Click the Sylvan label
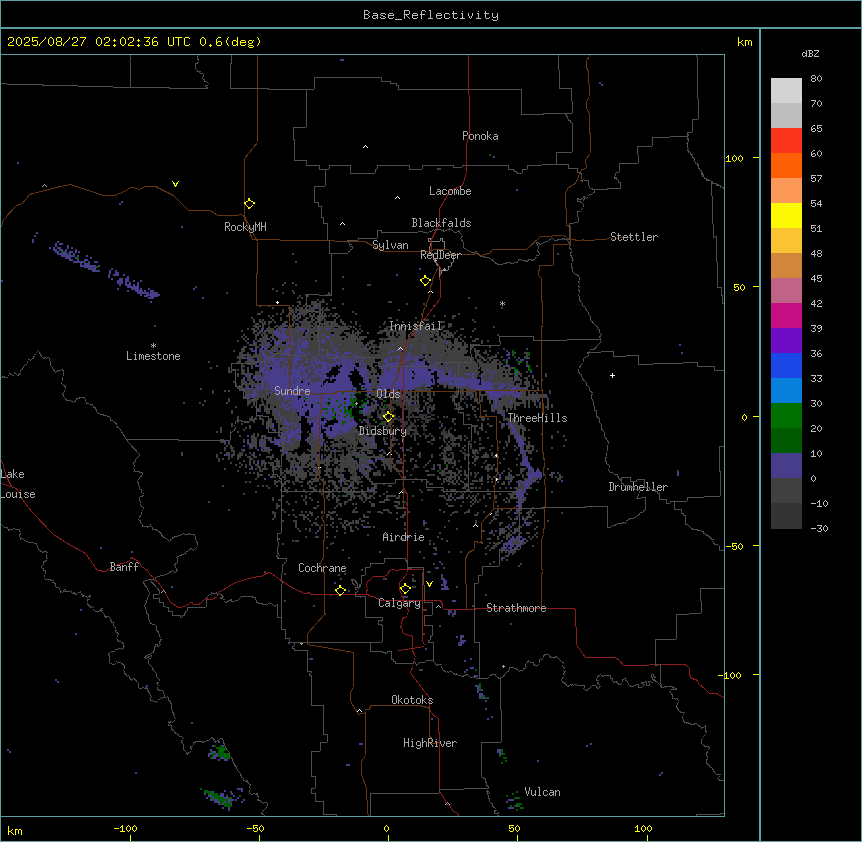 pyautogui.click(x=390, y=245)
